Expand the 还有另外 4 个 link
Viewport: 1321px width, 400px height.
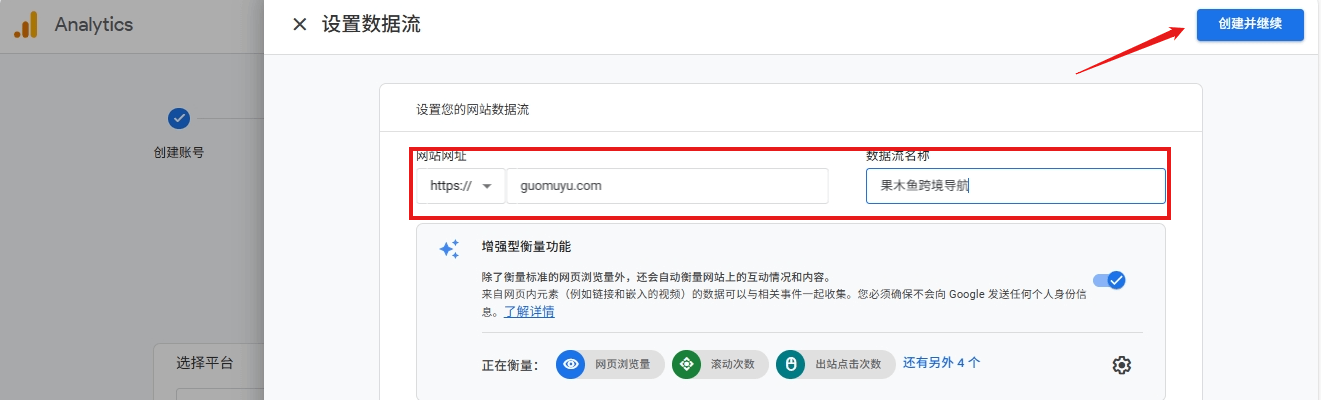(941, 363)
